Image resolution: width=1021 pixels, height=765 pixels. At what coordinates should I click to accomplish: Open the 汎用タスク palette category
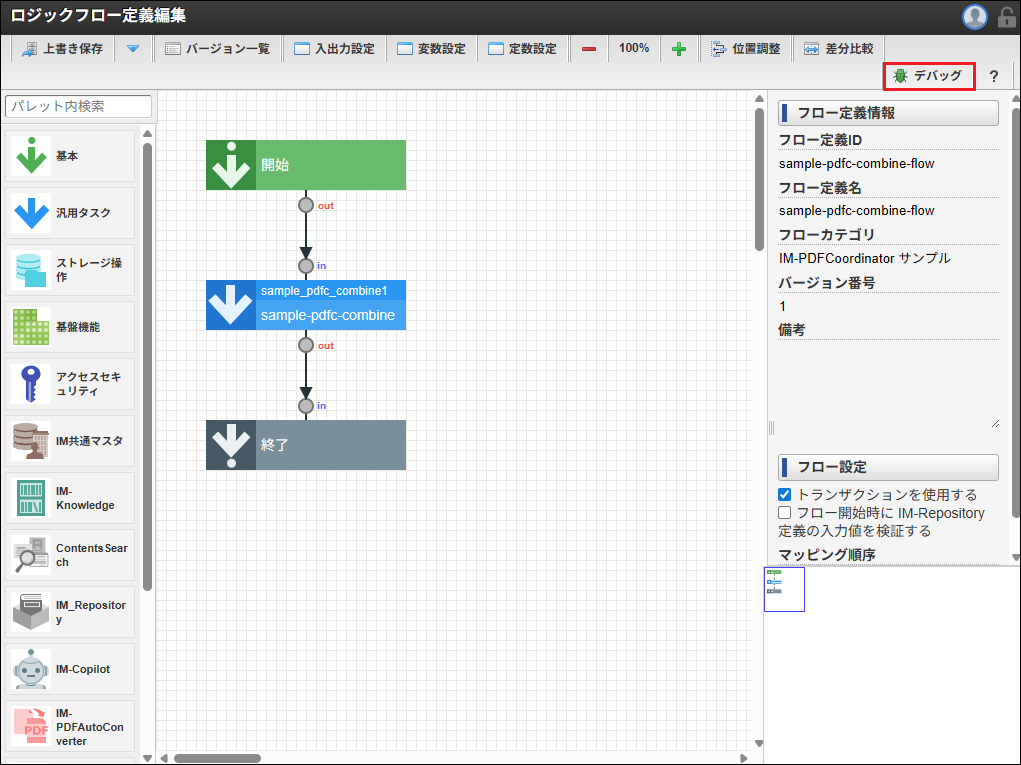click(x=70, y=213)
